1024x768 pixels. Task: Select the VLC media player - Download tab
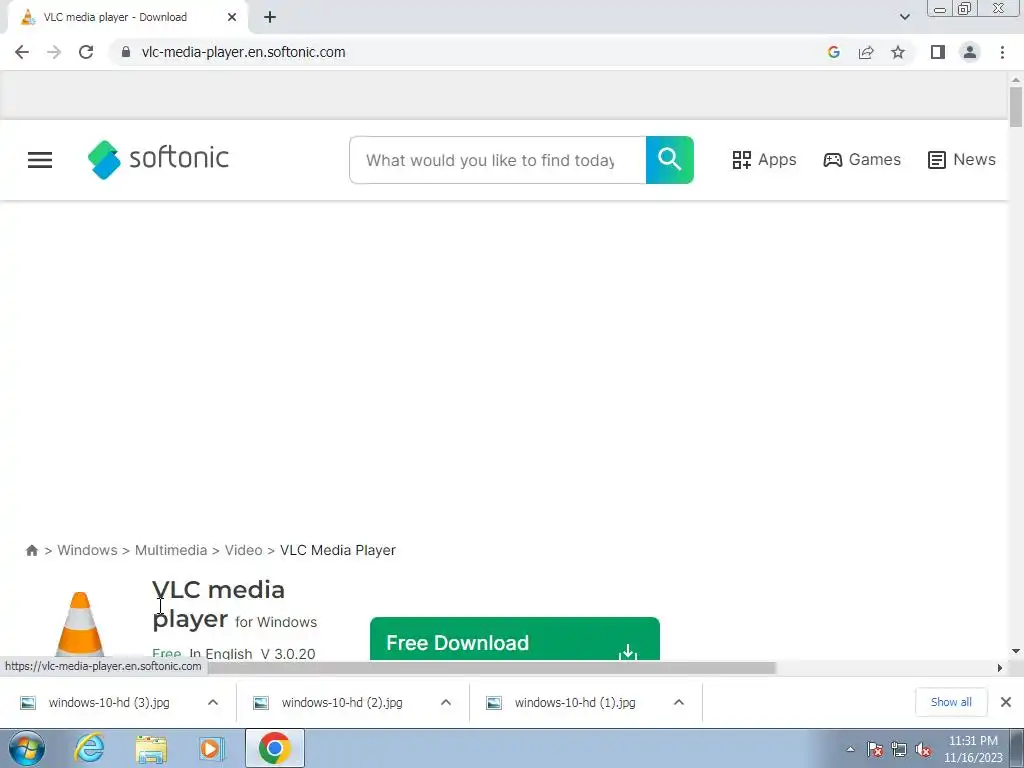coord(127,18)
